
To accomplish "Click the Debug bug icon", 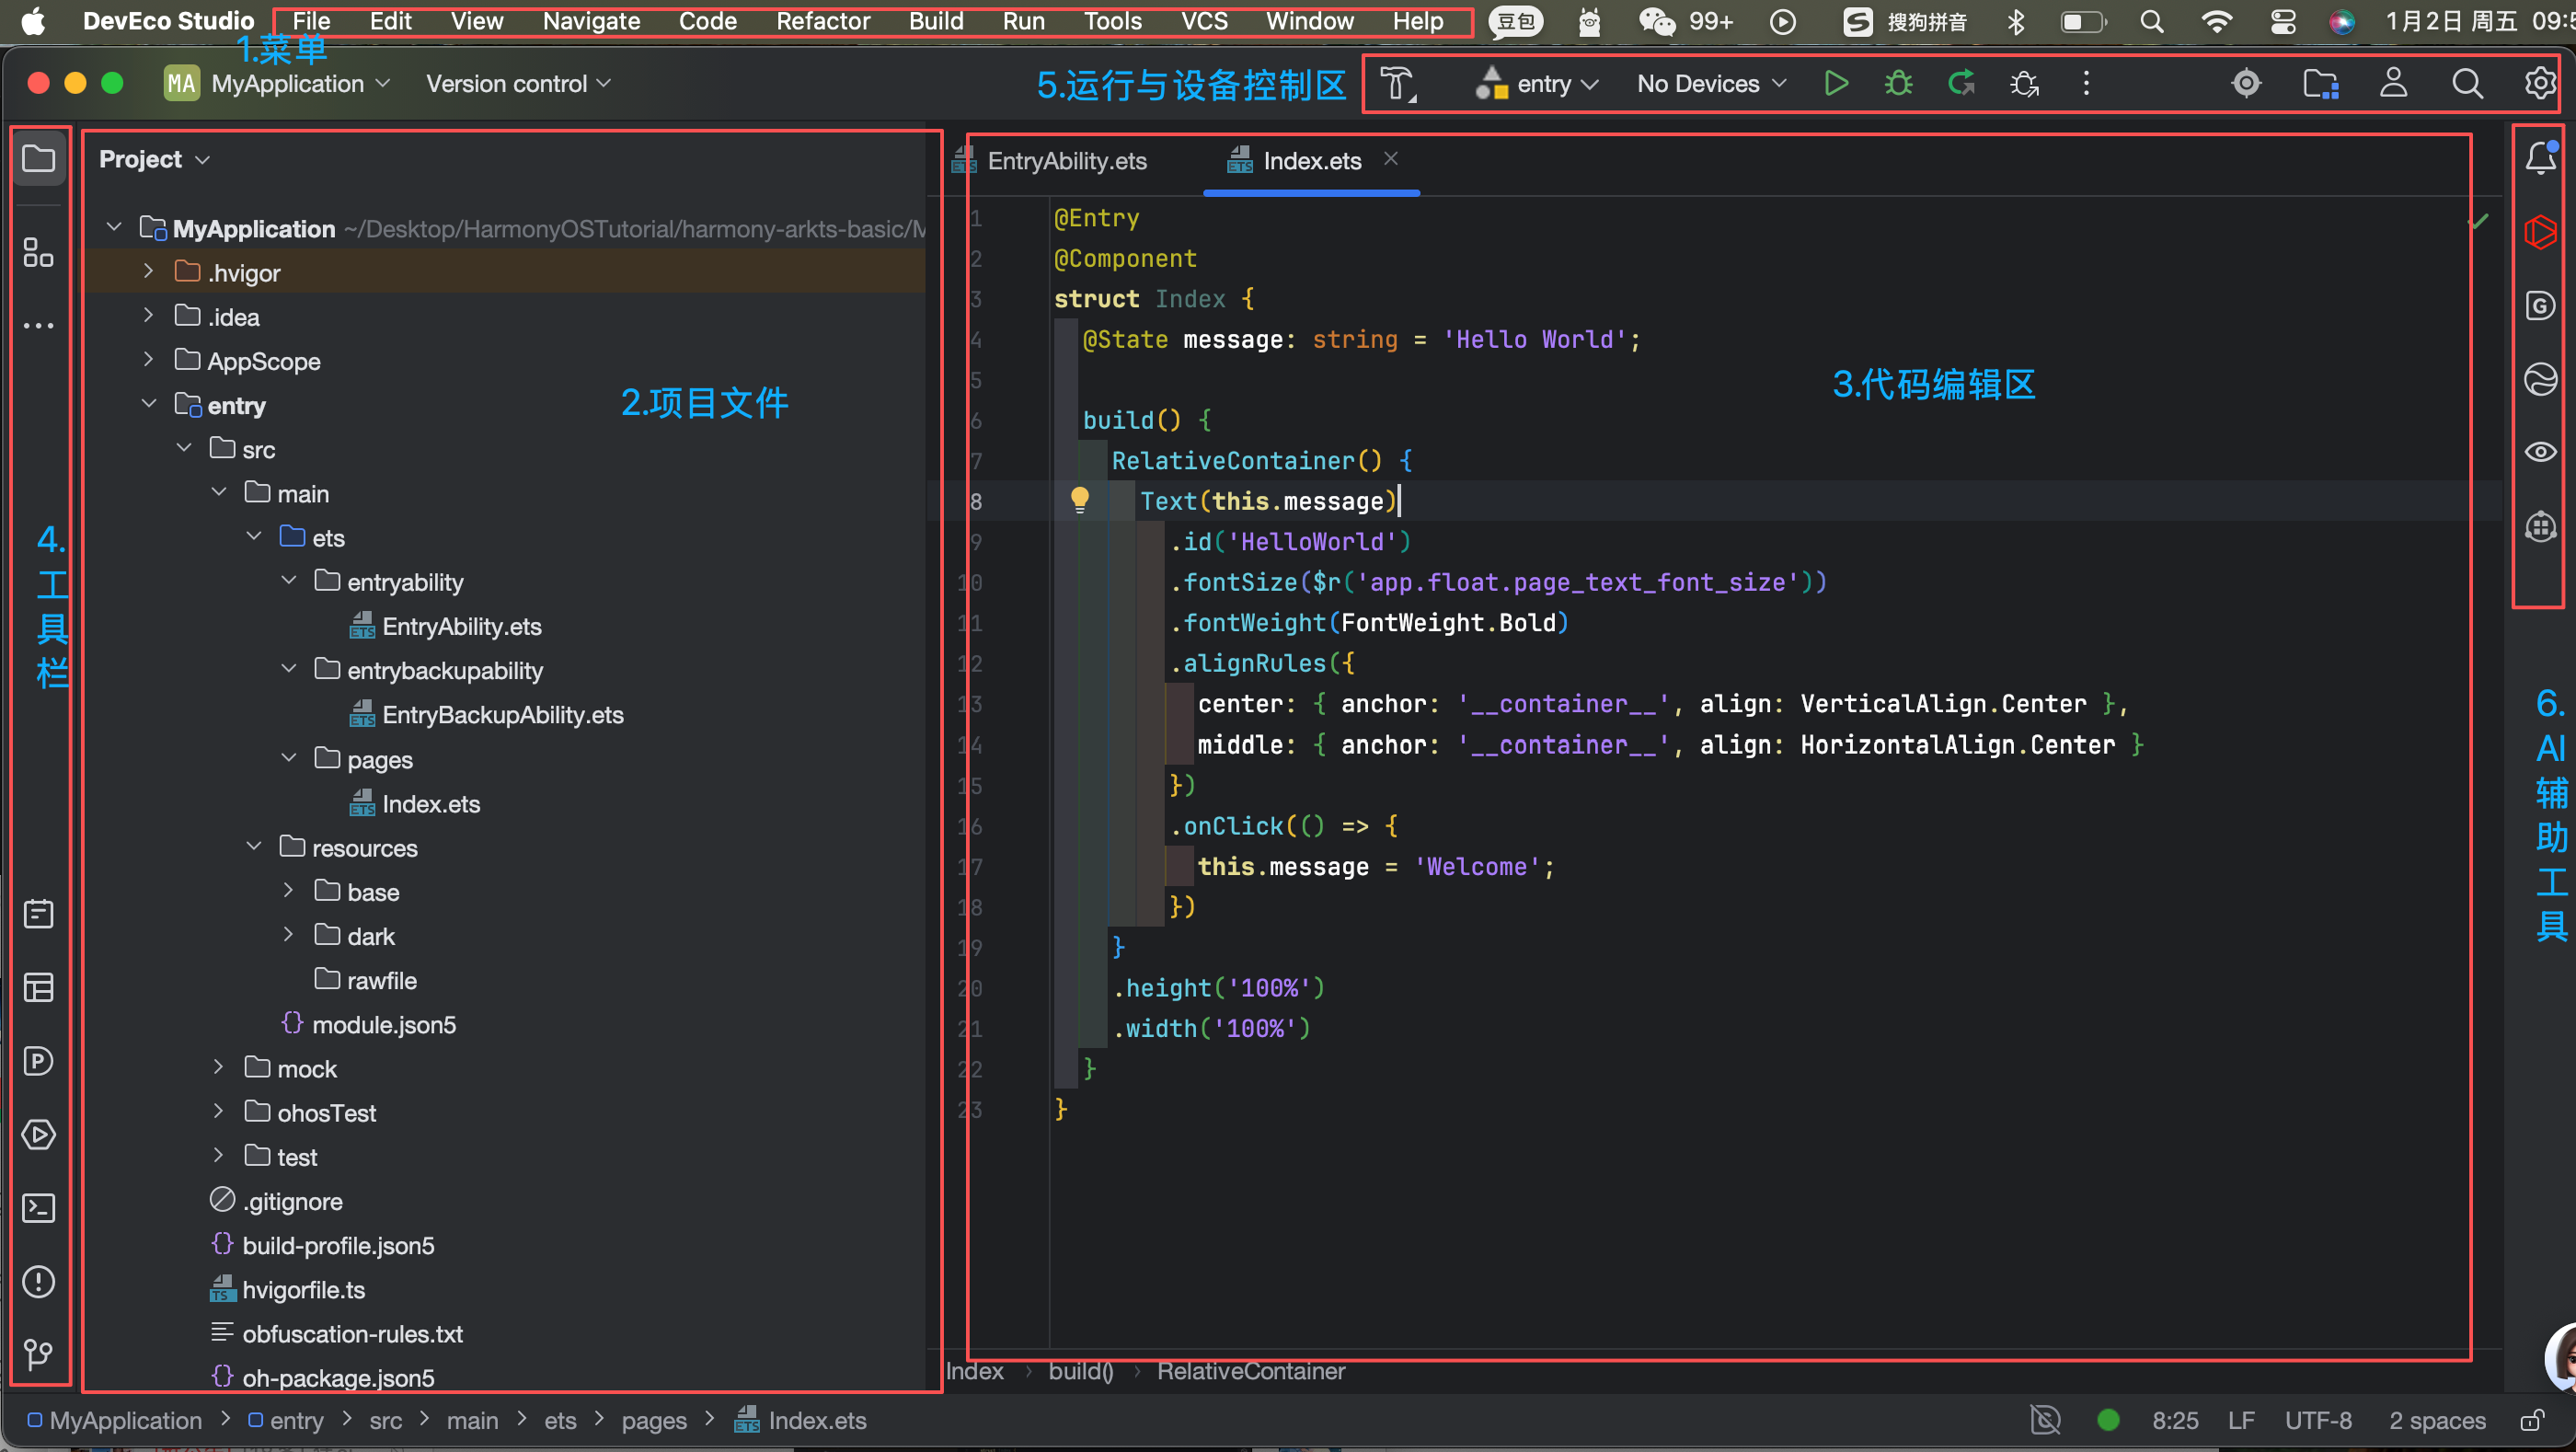I will click(1898, 84).
